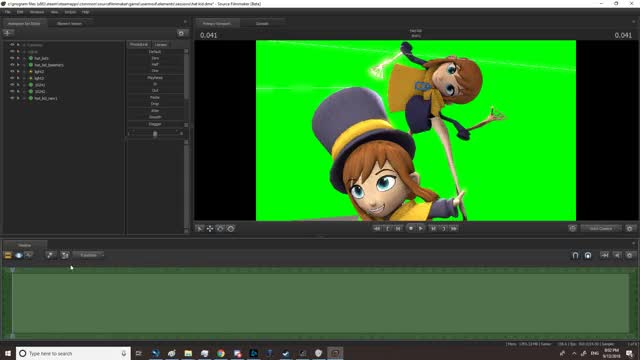Open the Help menu
The height and width of the screenshot is (360, 640).
85,12
